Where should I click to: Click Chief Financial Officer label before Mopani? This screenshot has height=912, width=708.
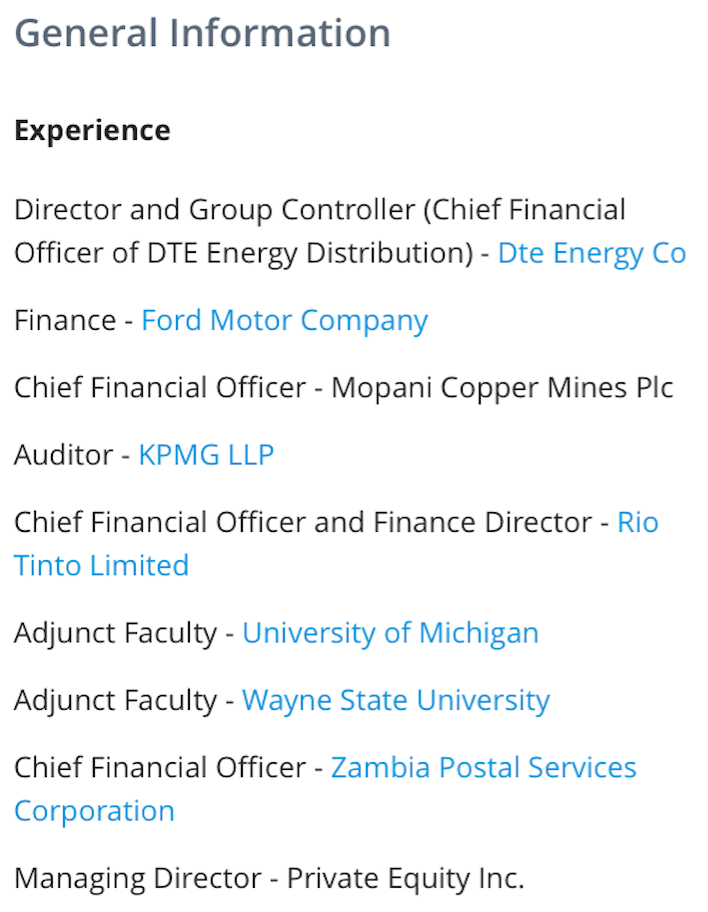coord(160,388)
